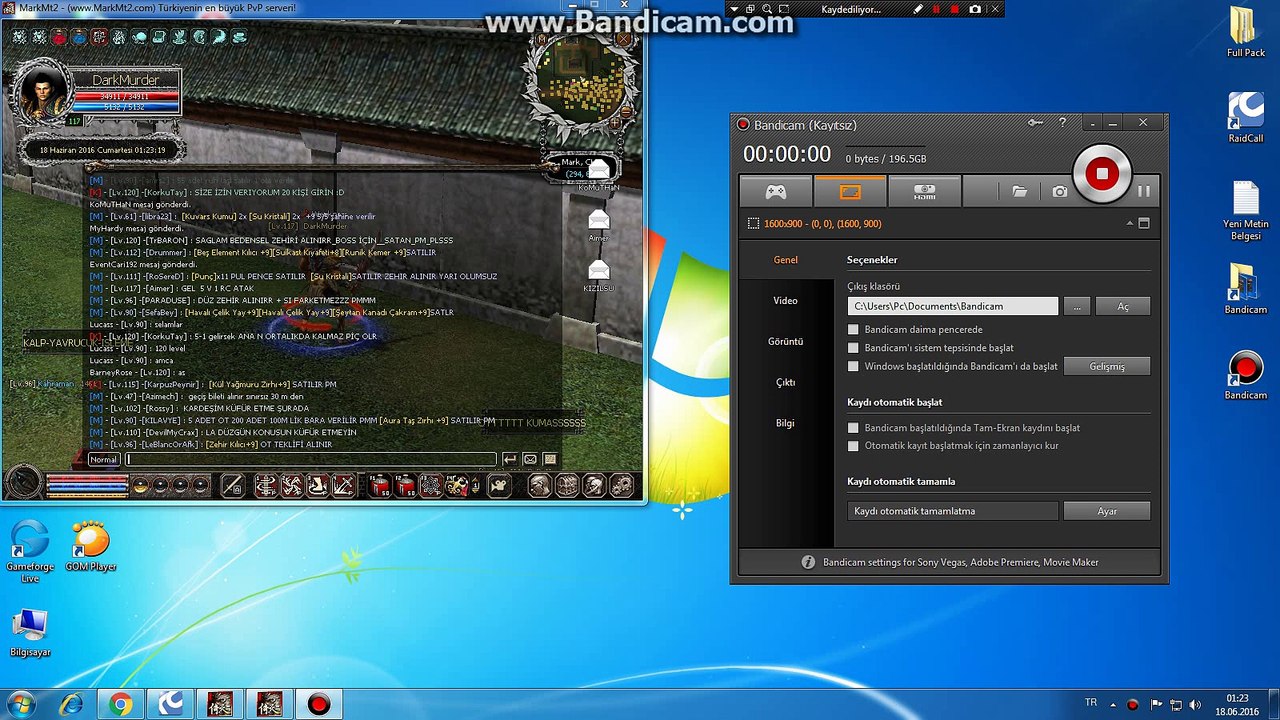1280x720 pixels.
Task: Enable Bandicam'ı sistem tepsisinde başlat
Action: point(853,348)
